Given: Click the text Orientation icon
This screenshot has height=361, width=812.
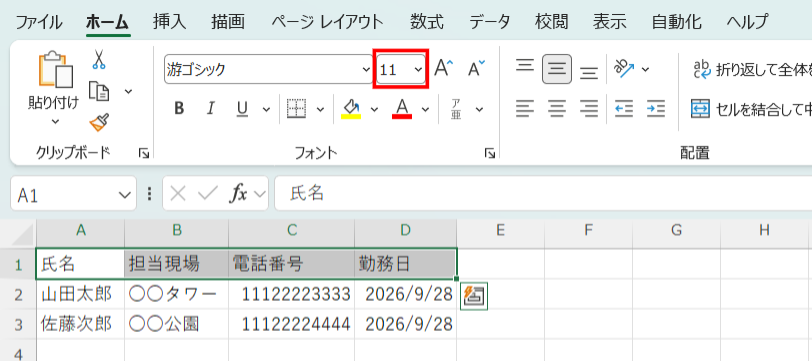Looking at the screenshot, I should click(623, 68).
